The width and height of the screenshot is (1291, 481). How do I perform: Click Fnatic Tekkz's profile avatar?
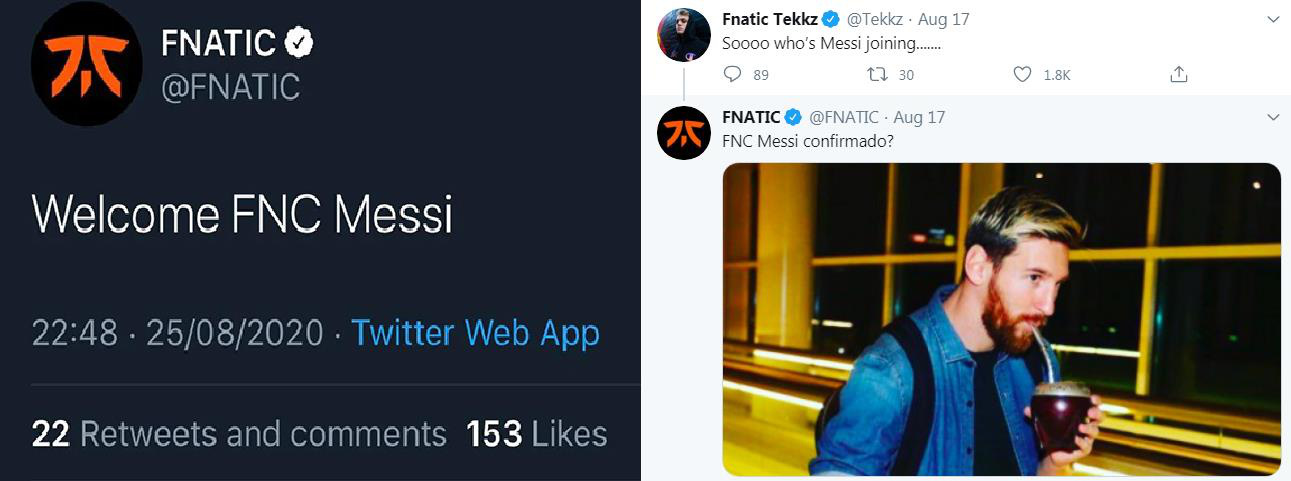click(x=684, y=35)
